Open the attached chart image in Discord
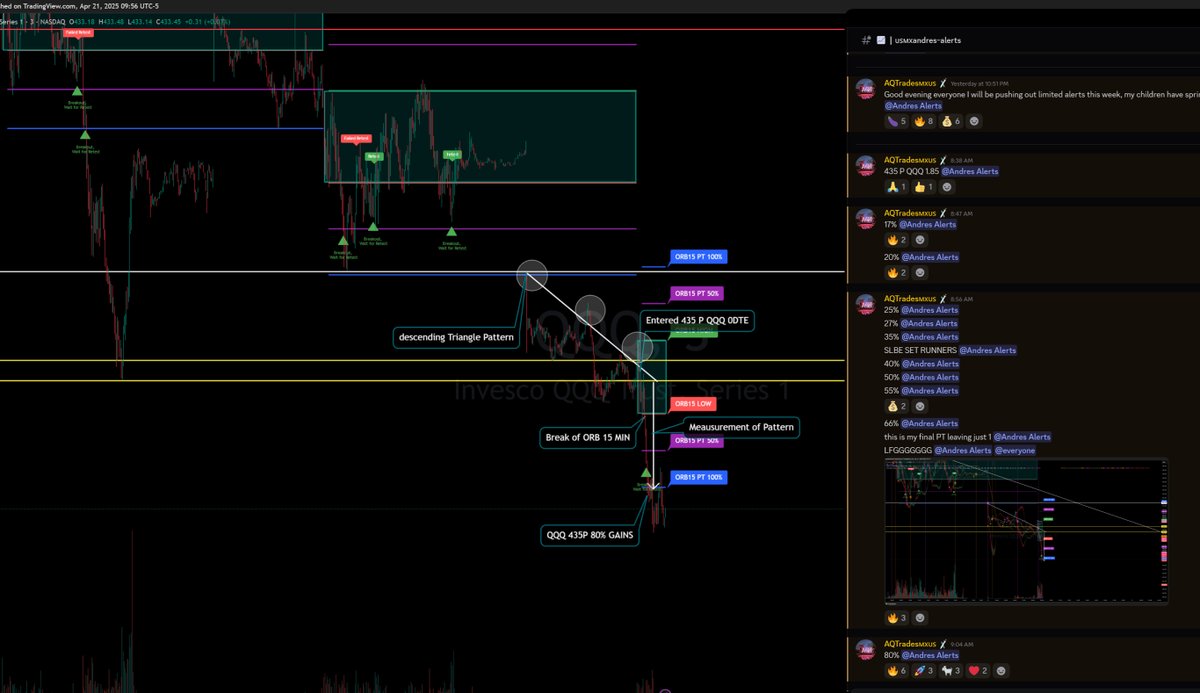The image size is (1200, 693). tap(1025, 532)
